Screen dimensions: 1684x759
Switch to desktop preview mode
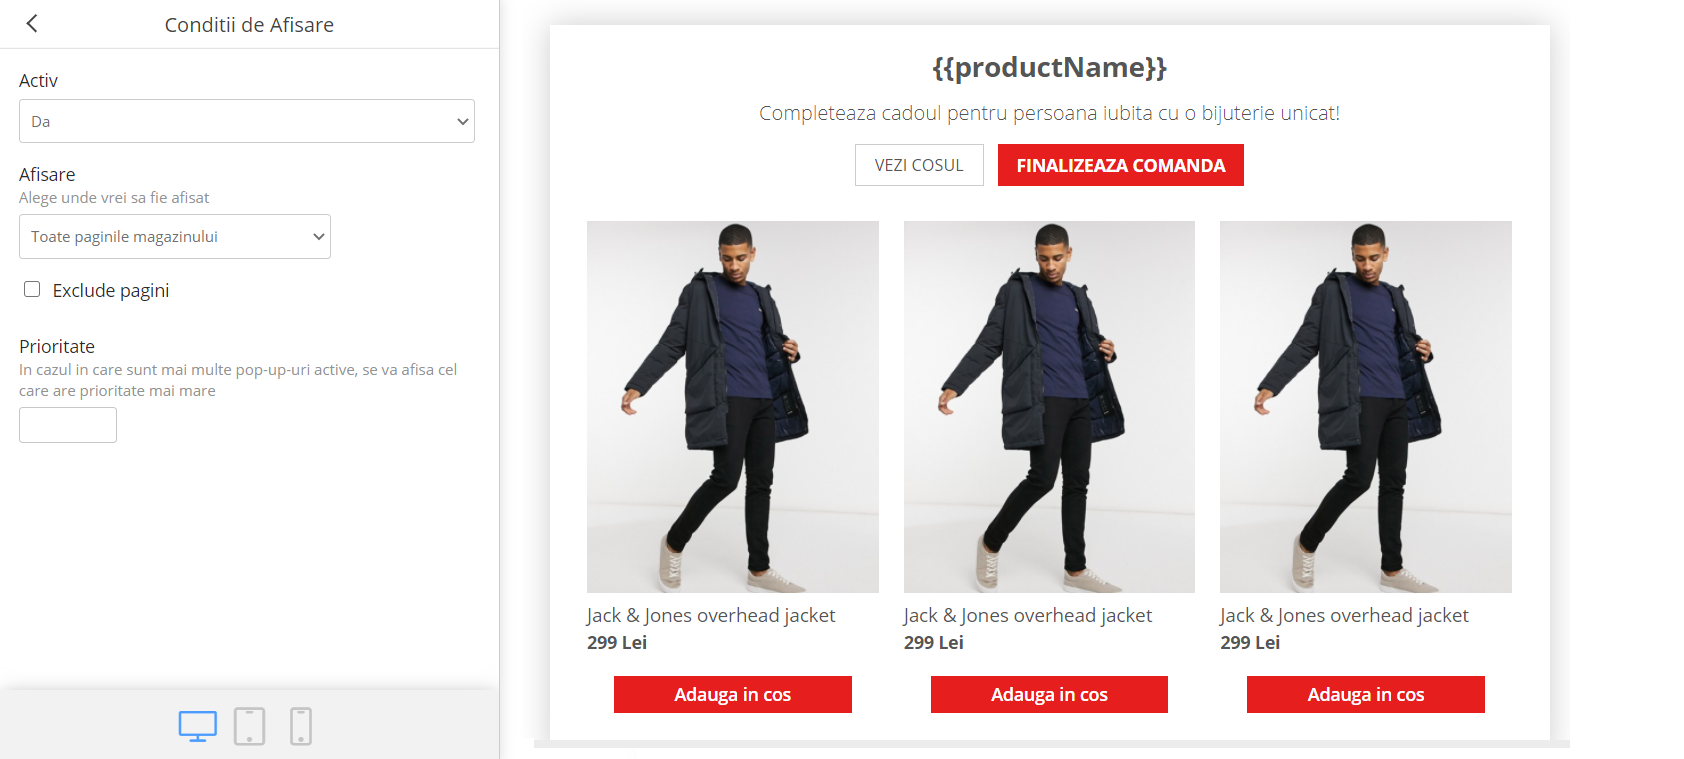(197, 726)
